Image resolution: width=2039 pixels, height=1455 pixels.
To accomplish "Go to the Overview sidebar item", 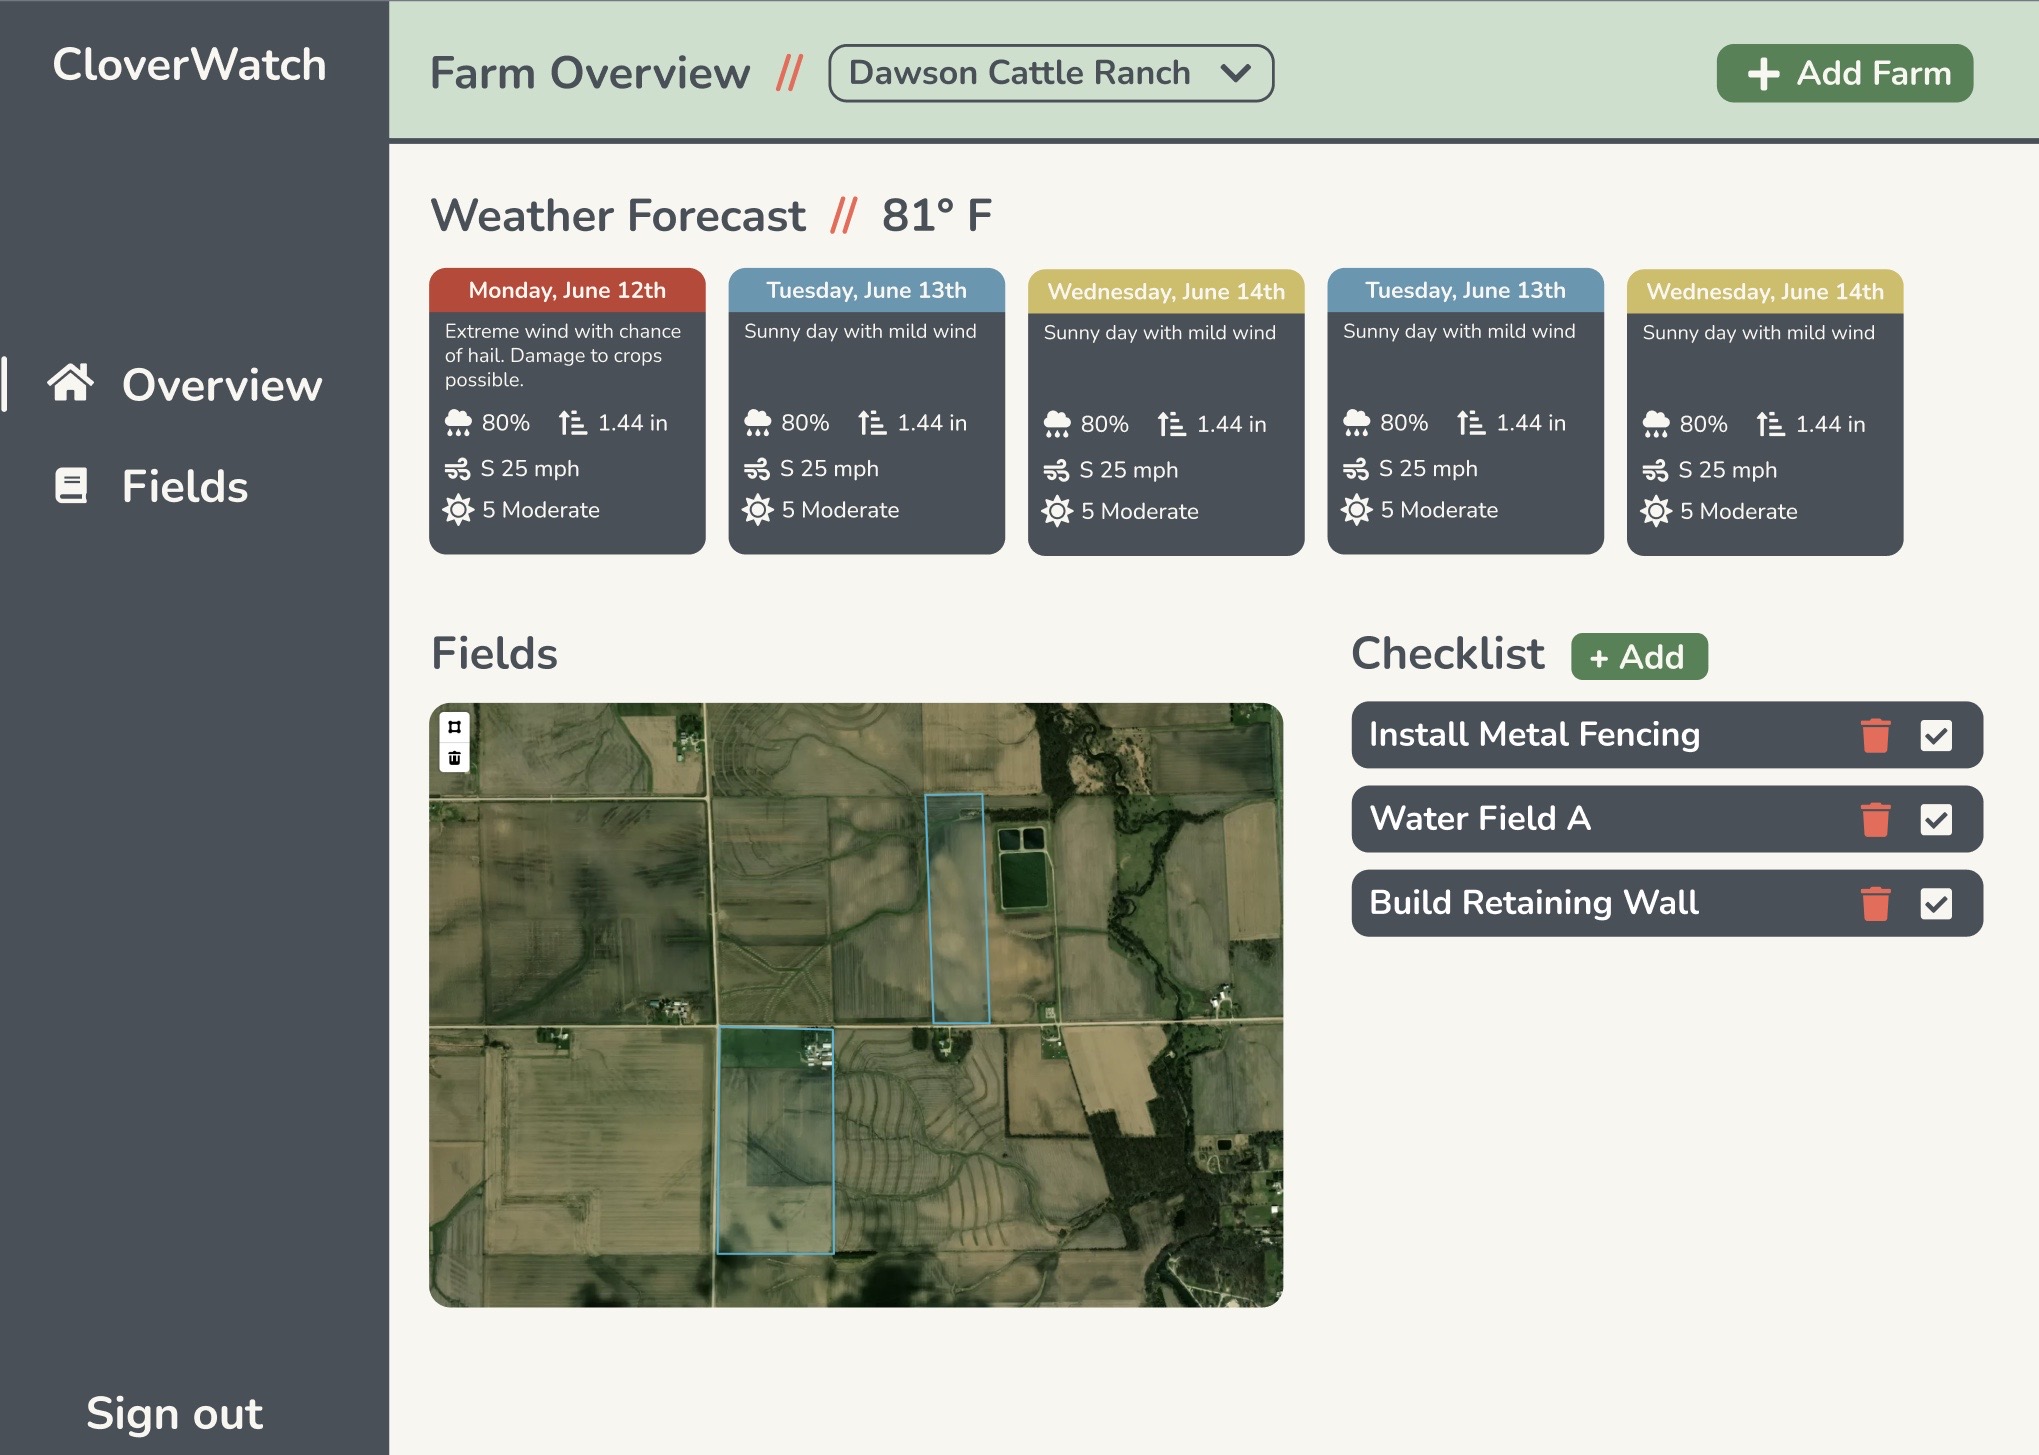I will pyautogui.click(x=221, y=385).
